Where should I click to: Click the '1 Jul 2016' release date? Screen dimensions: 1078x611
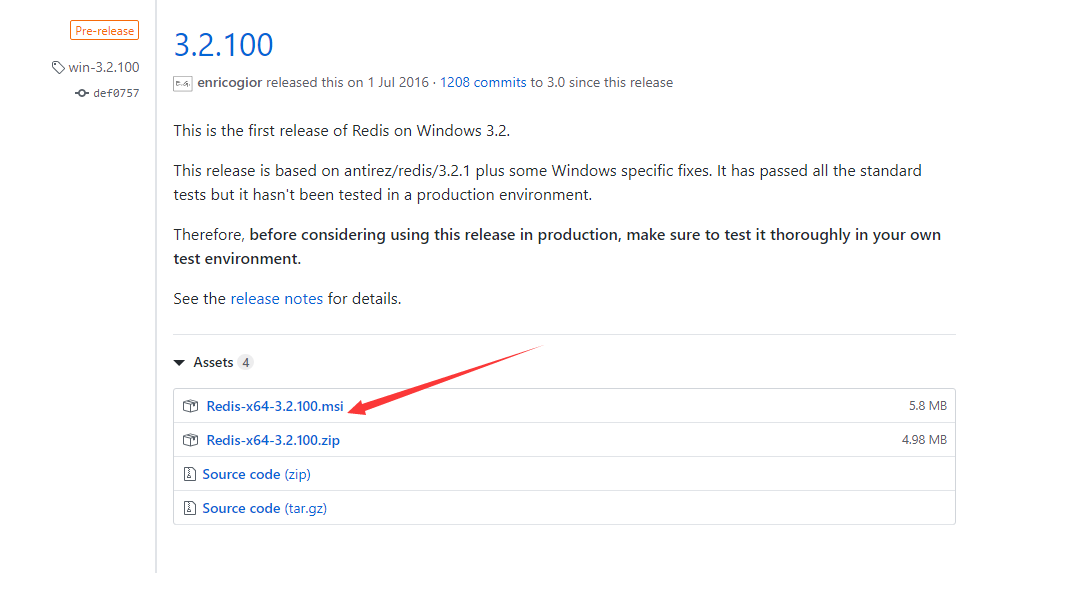398,82
